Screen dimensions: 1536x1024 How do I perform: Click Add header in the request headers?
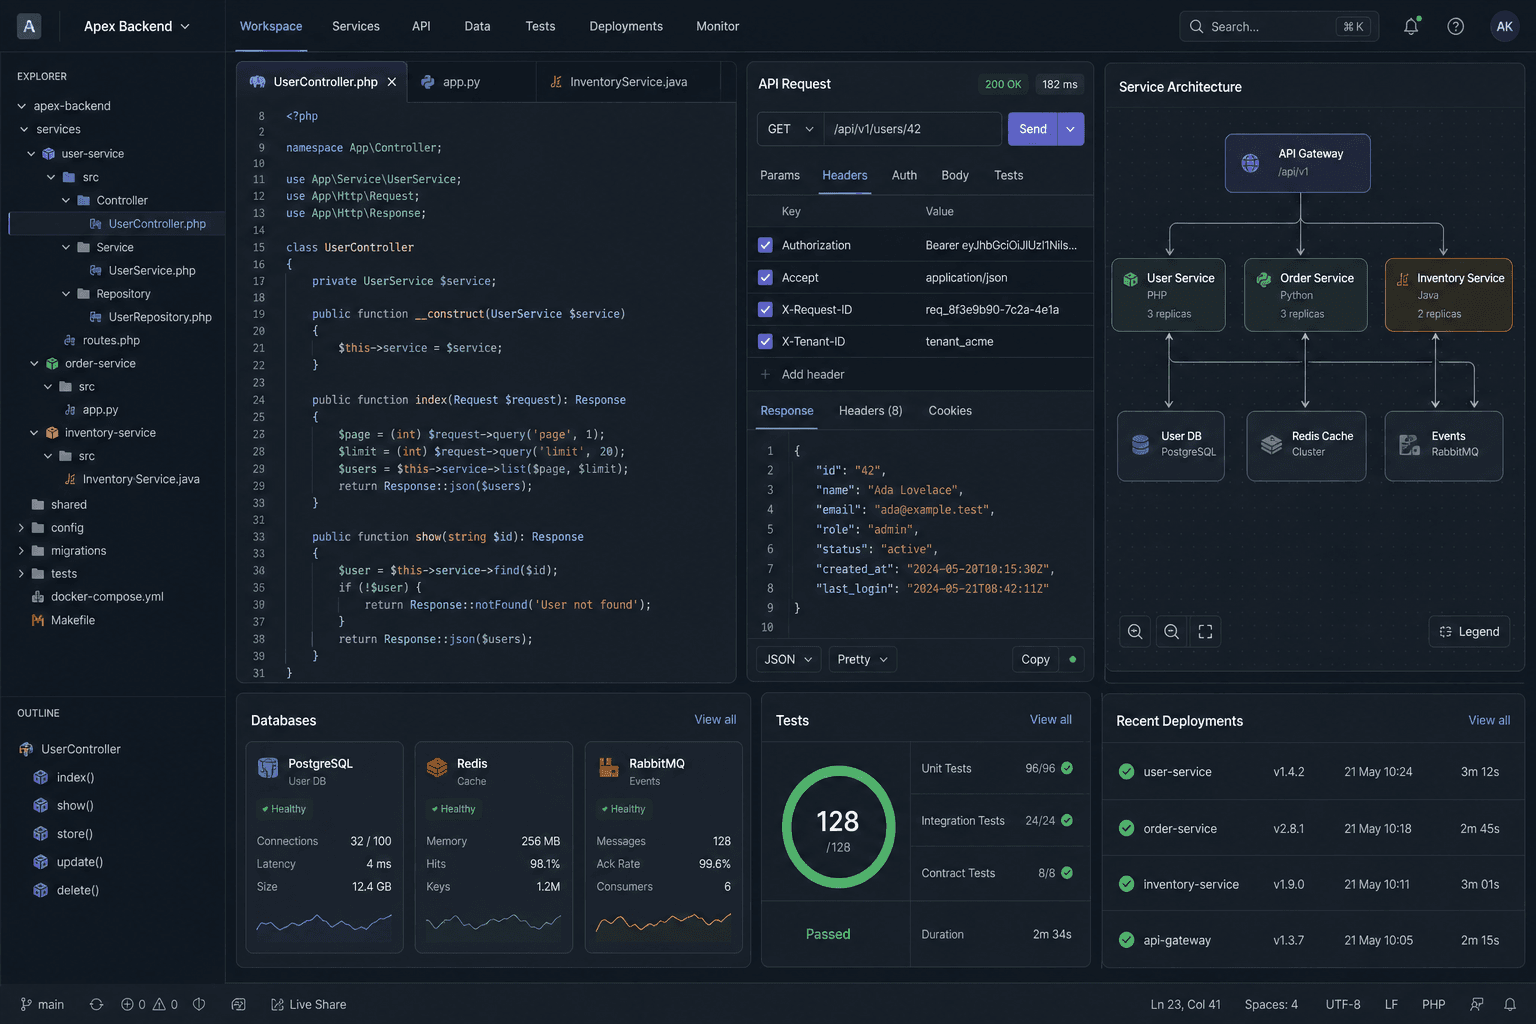[x=802, y=374]
